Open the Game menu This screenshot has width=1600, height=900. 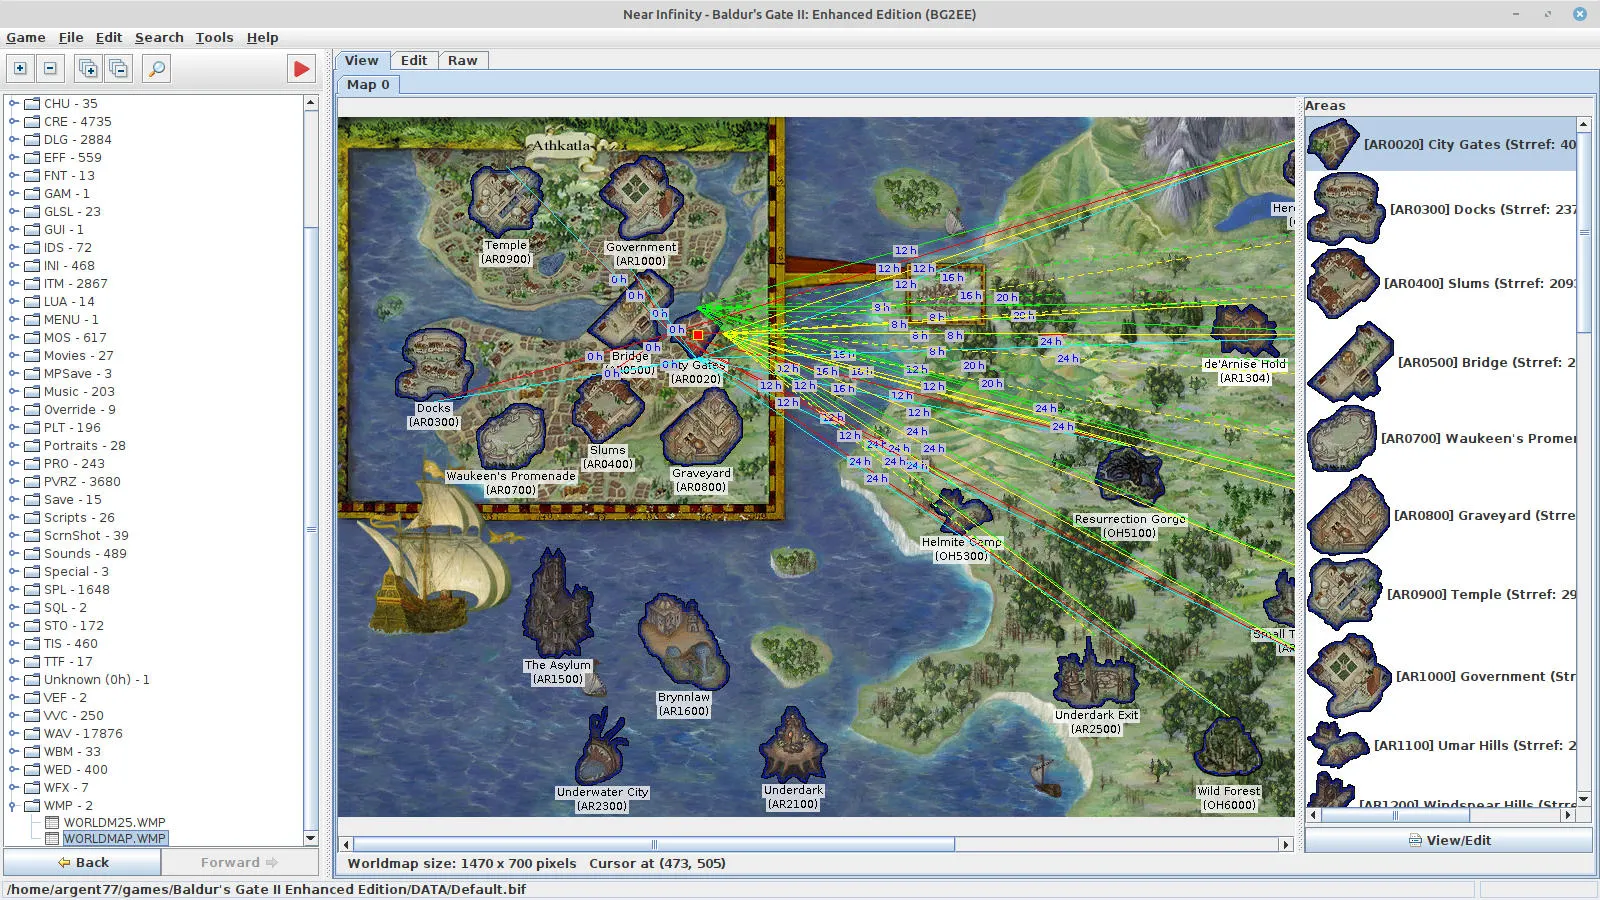point(26,37)
